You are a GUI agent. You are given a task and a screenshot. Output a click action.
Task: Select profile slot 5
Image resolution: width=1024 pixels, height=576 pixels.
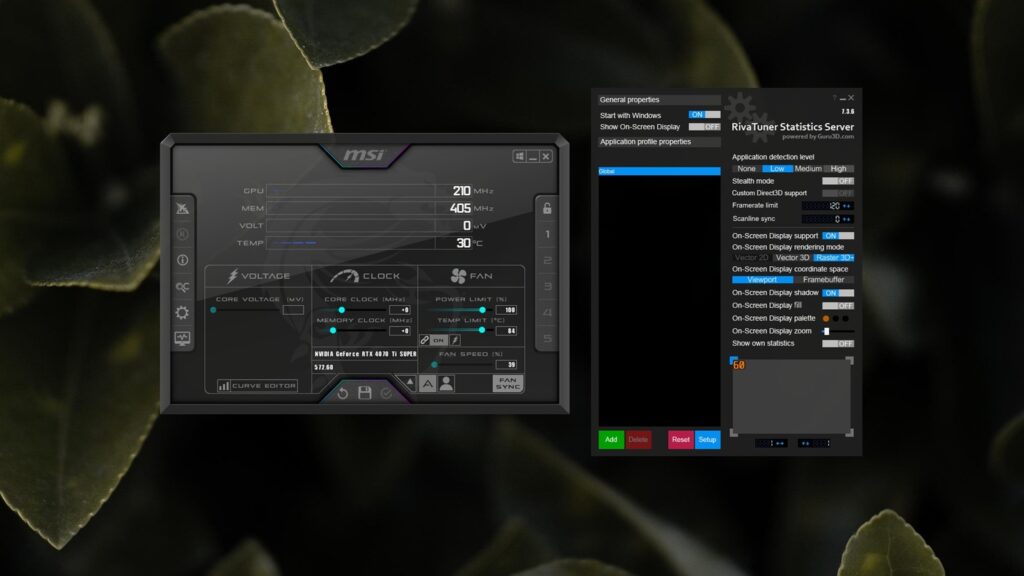[x=547, y=338]
